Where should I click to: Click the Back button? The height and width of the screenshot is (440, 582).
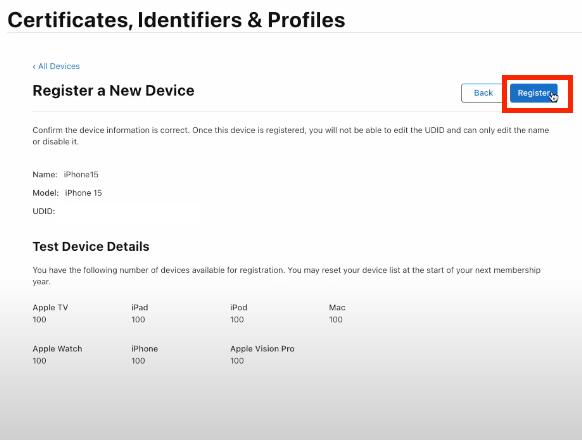coord(483,93)
